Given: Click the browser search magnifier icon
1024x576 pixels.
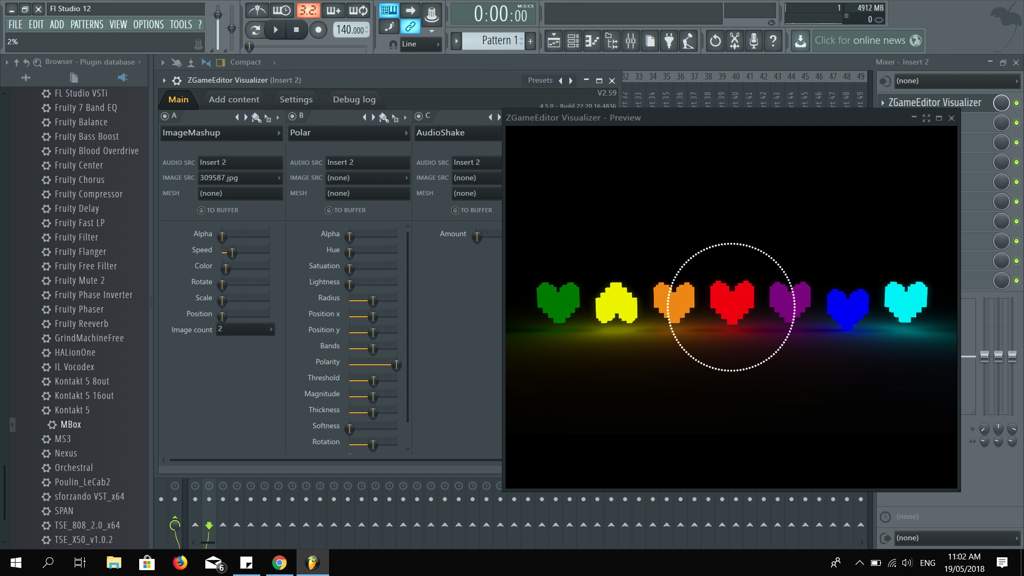Looking at the screenshot, I should [37, 62].
